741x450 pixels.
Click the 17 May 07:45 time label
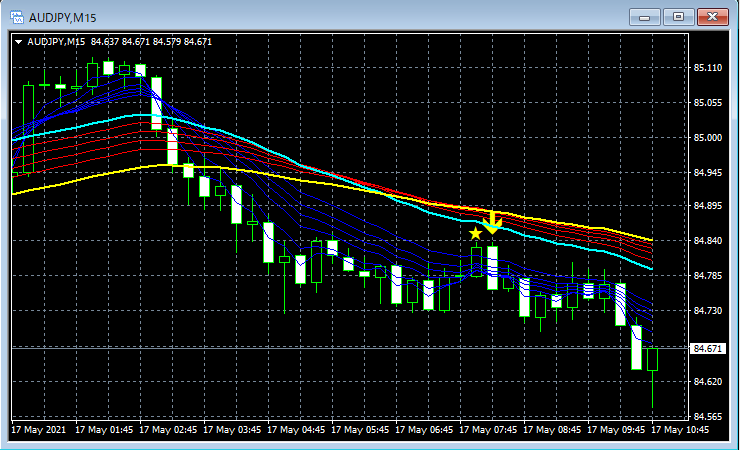tap(488, 431)
